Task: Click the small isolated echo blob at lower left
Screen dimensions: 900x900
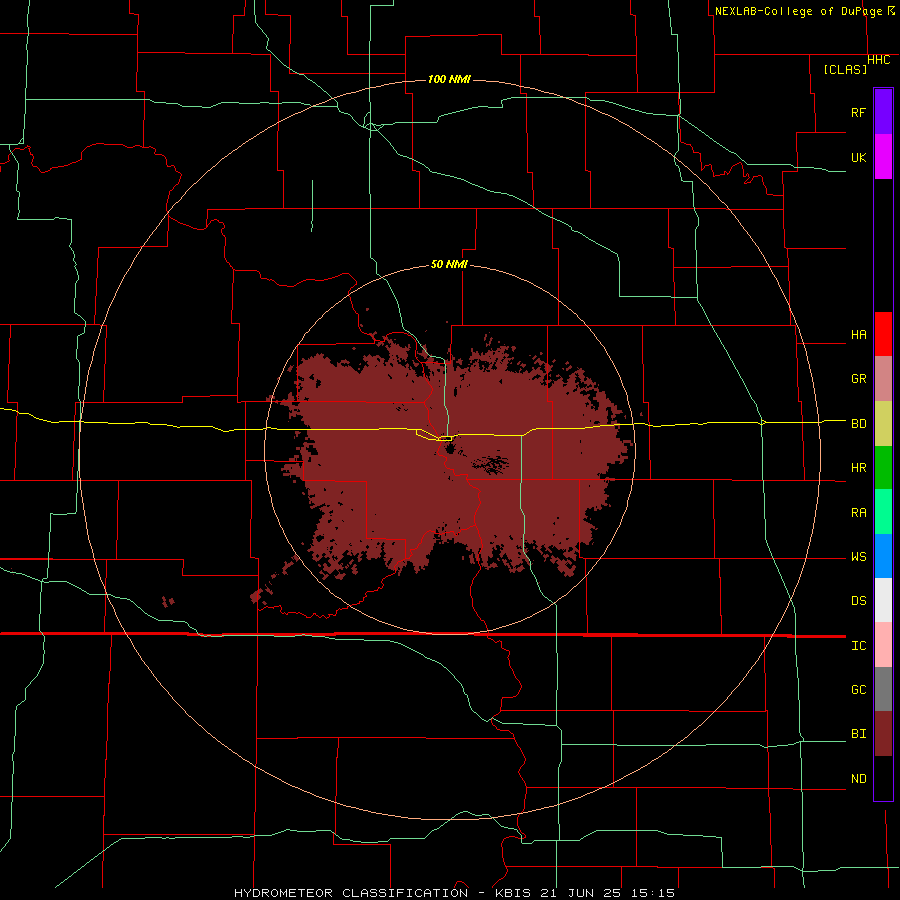Action: (x=168, y=602)
